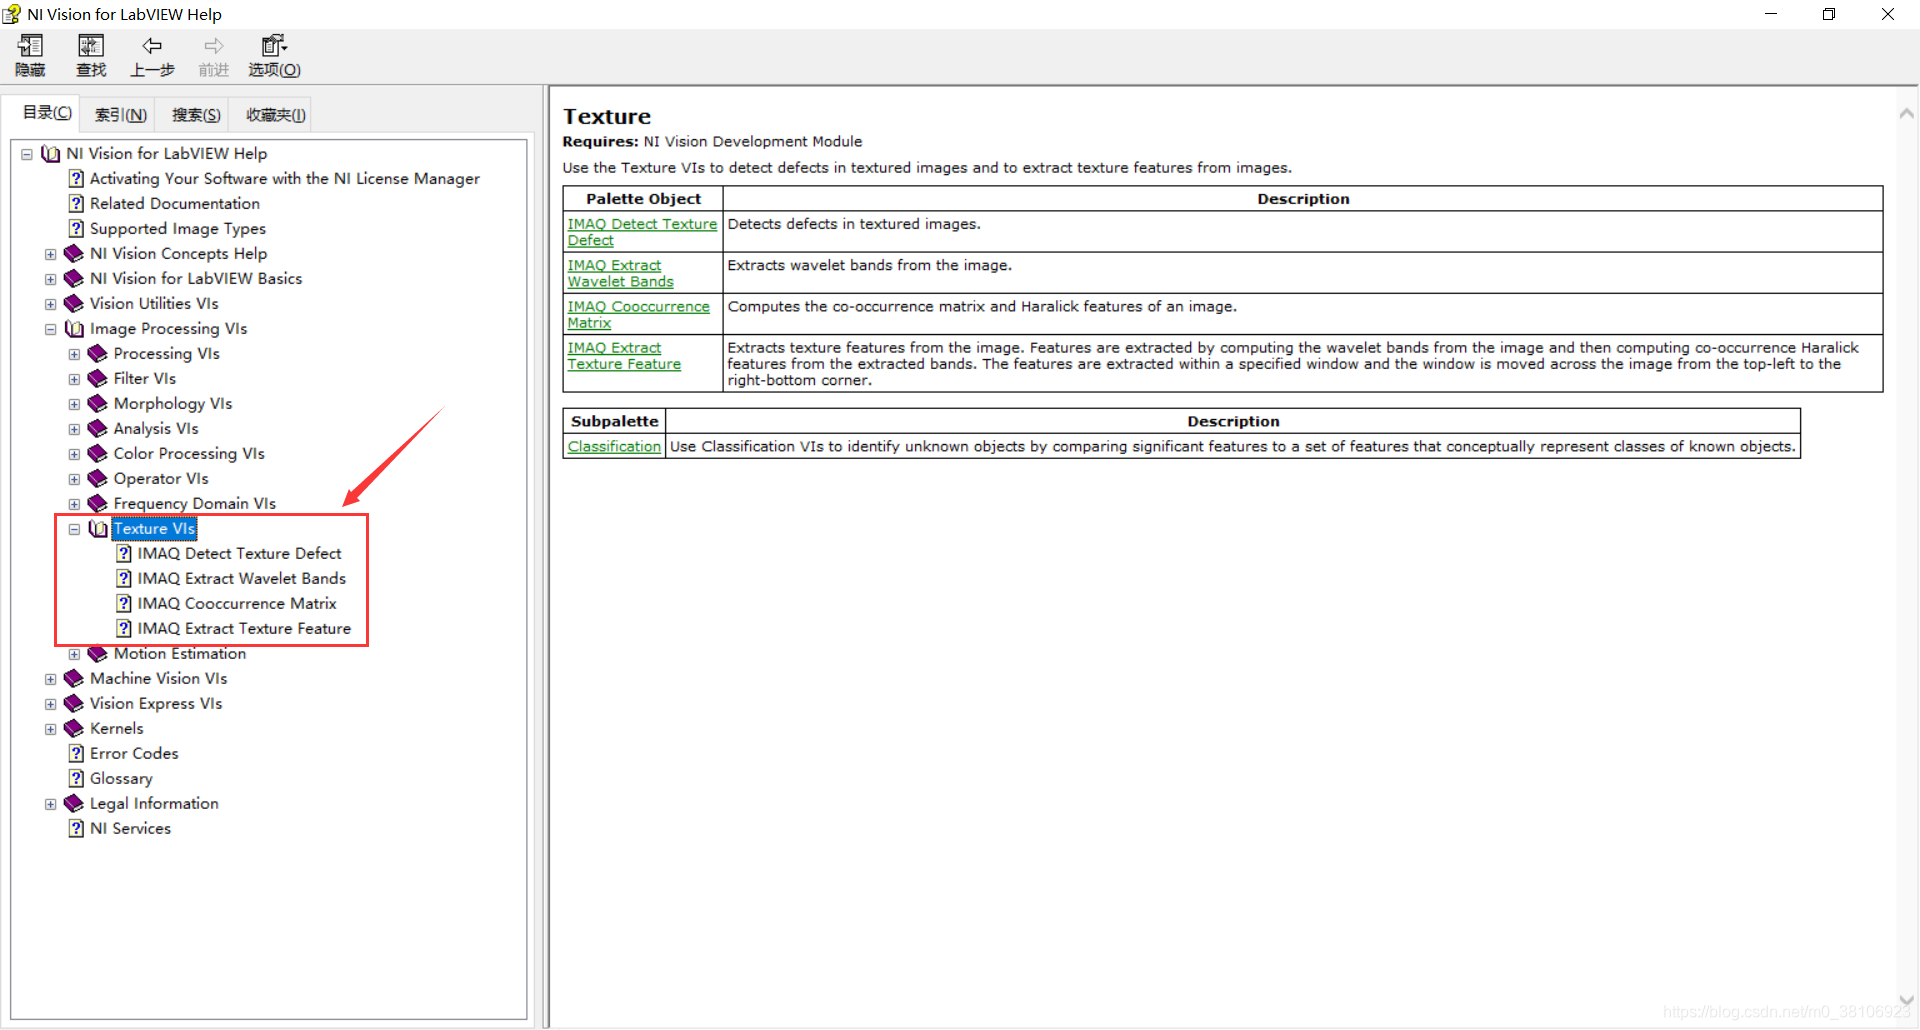Click the Color Processing VIs book icon
Screen dimensions: 1920x1030
coord(98,454)
